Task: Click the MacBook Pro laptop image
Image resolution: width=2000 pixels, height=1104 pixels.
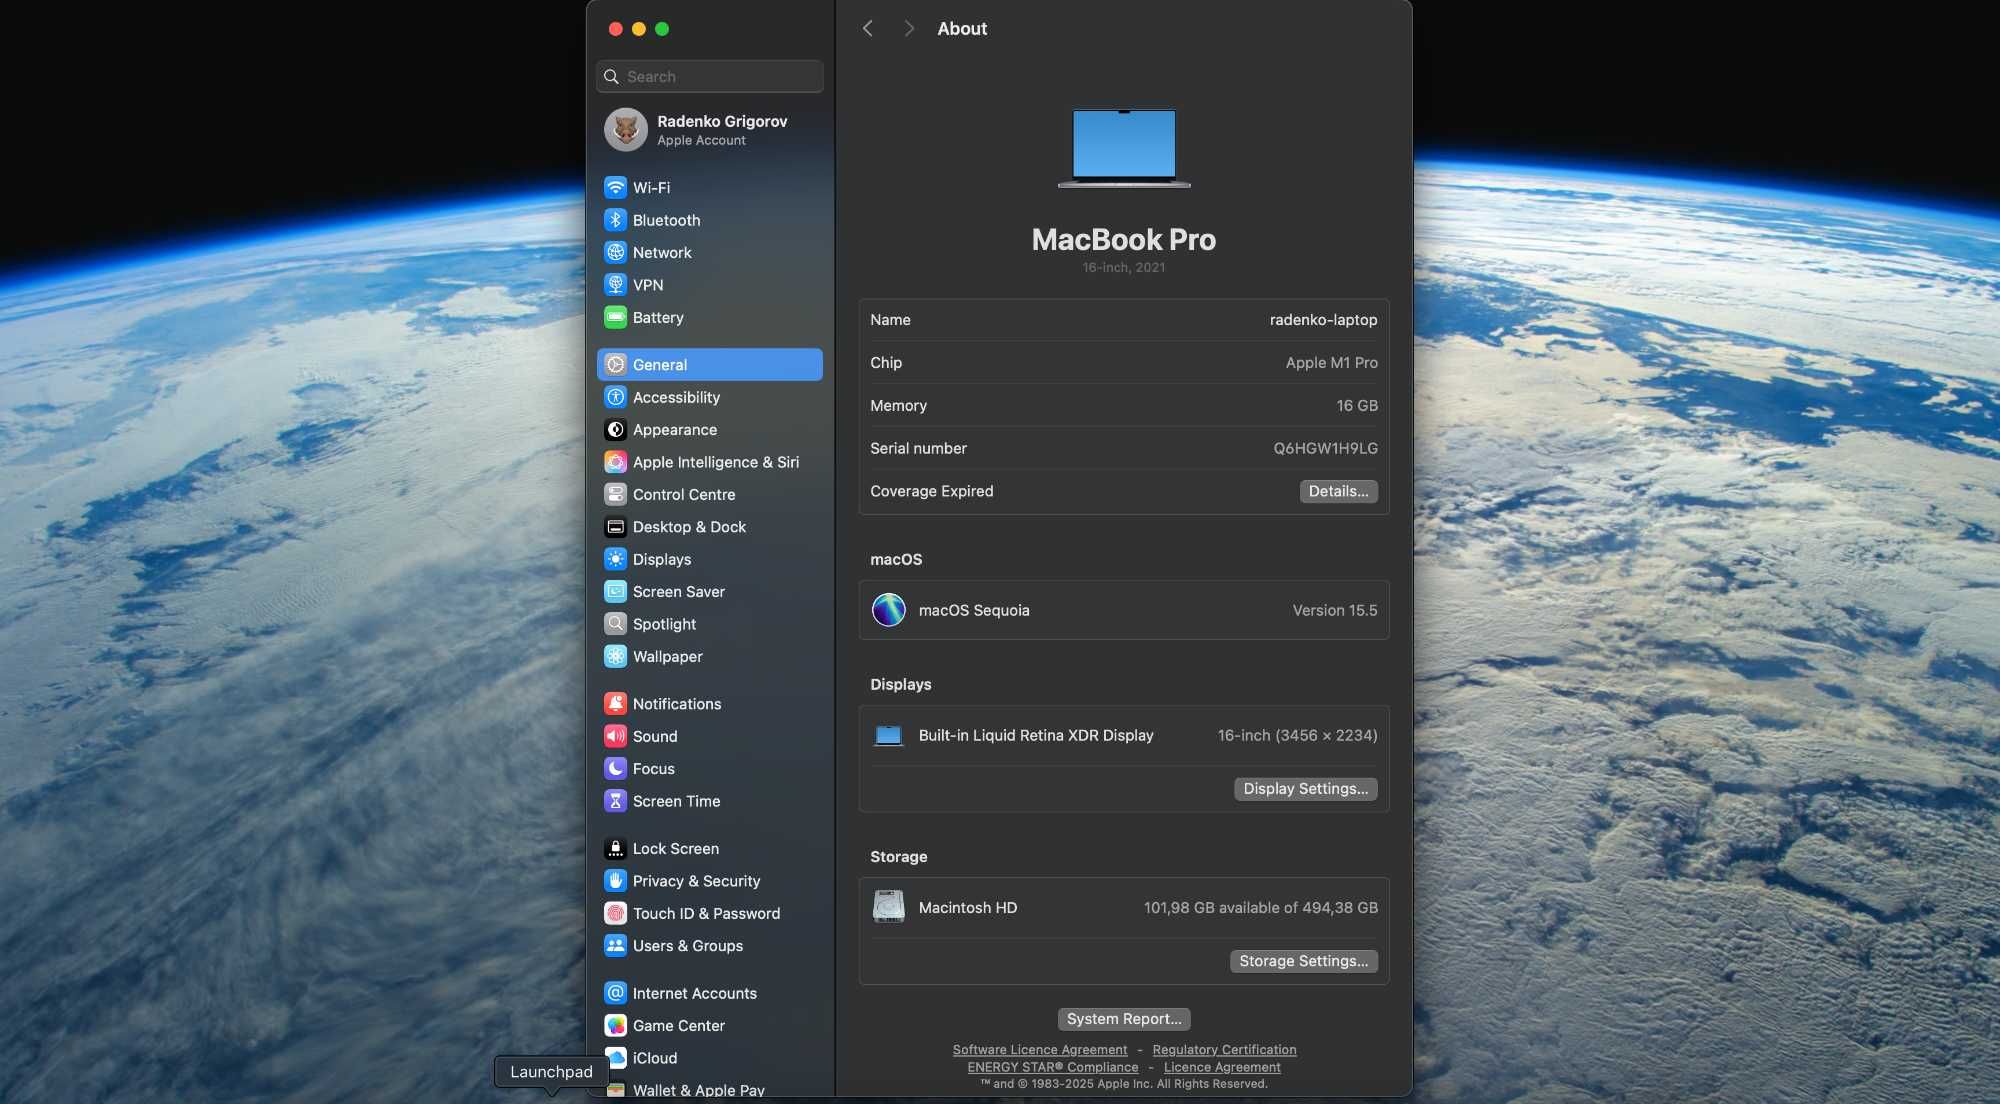Action: point(1124,148)
